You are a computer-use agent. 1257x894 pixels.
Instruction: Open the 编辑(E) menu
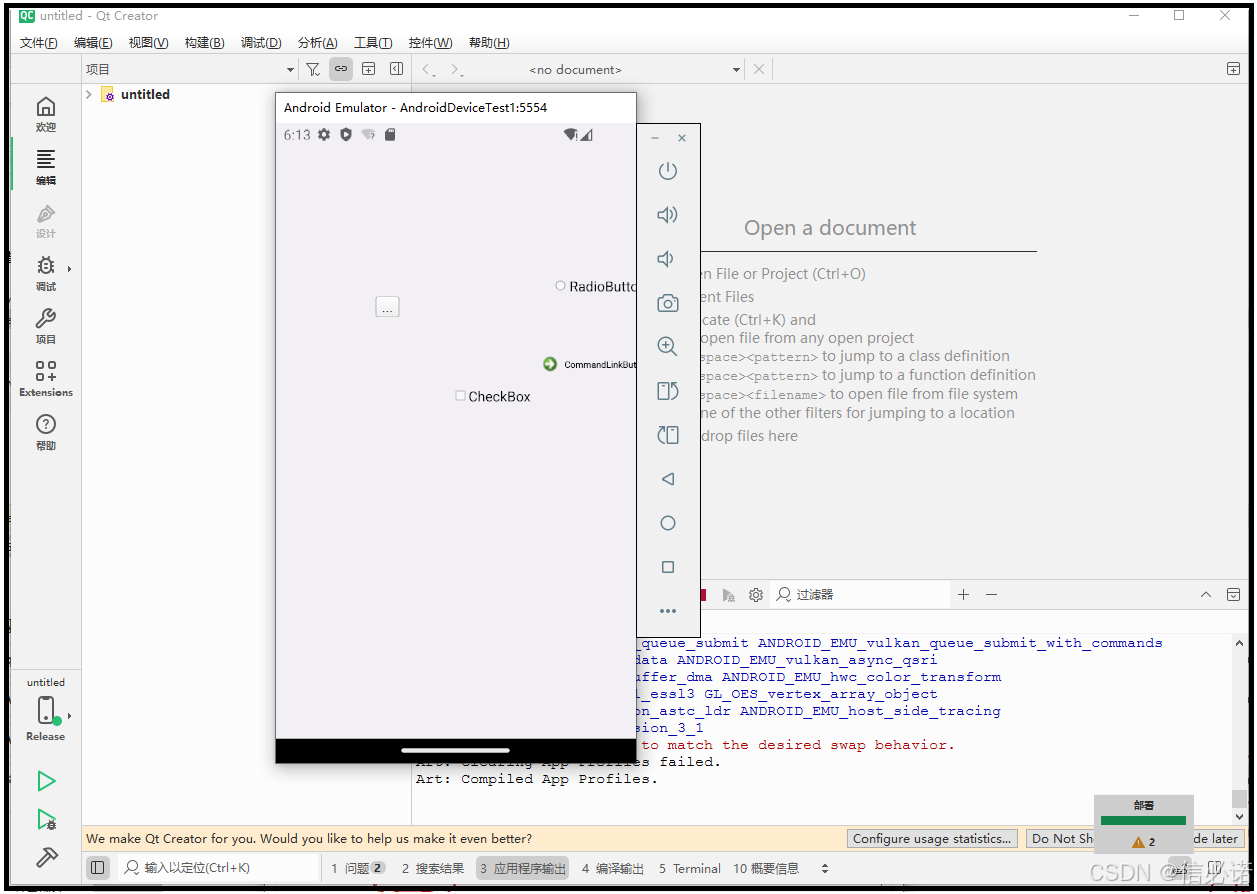tap(93, 43)
